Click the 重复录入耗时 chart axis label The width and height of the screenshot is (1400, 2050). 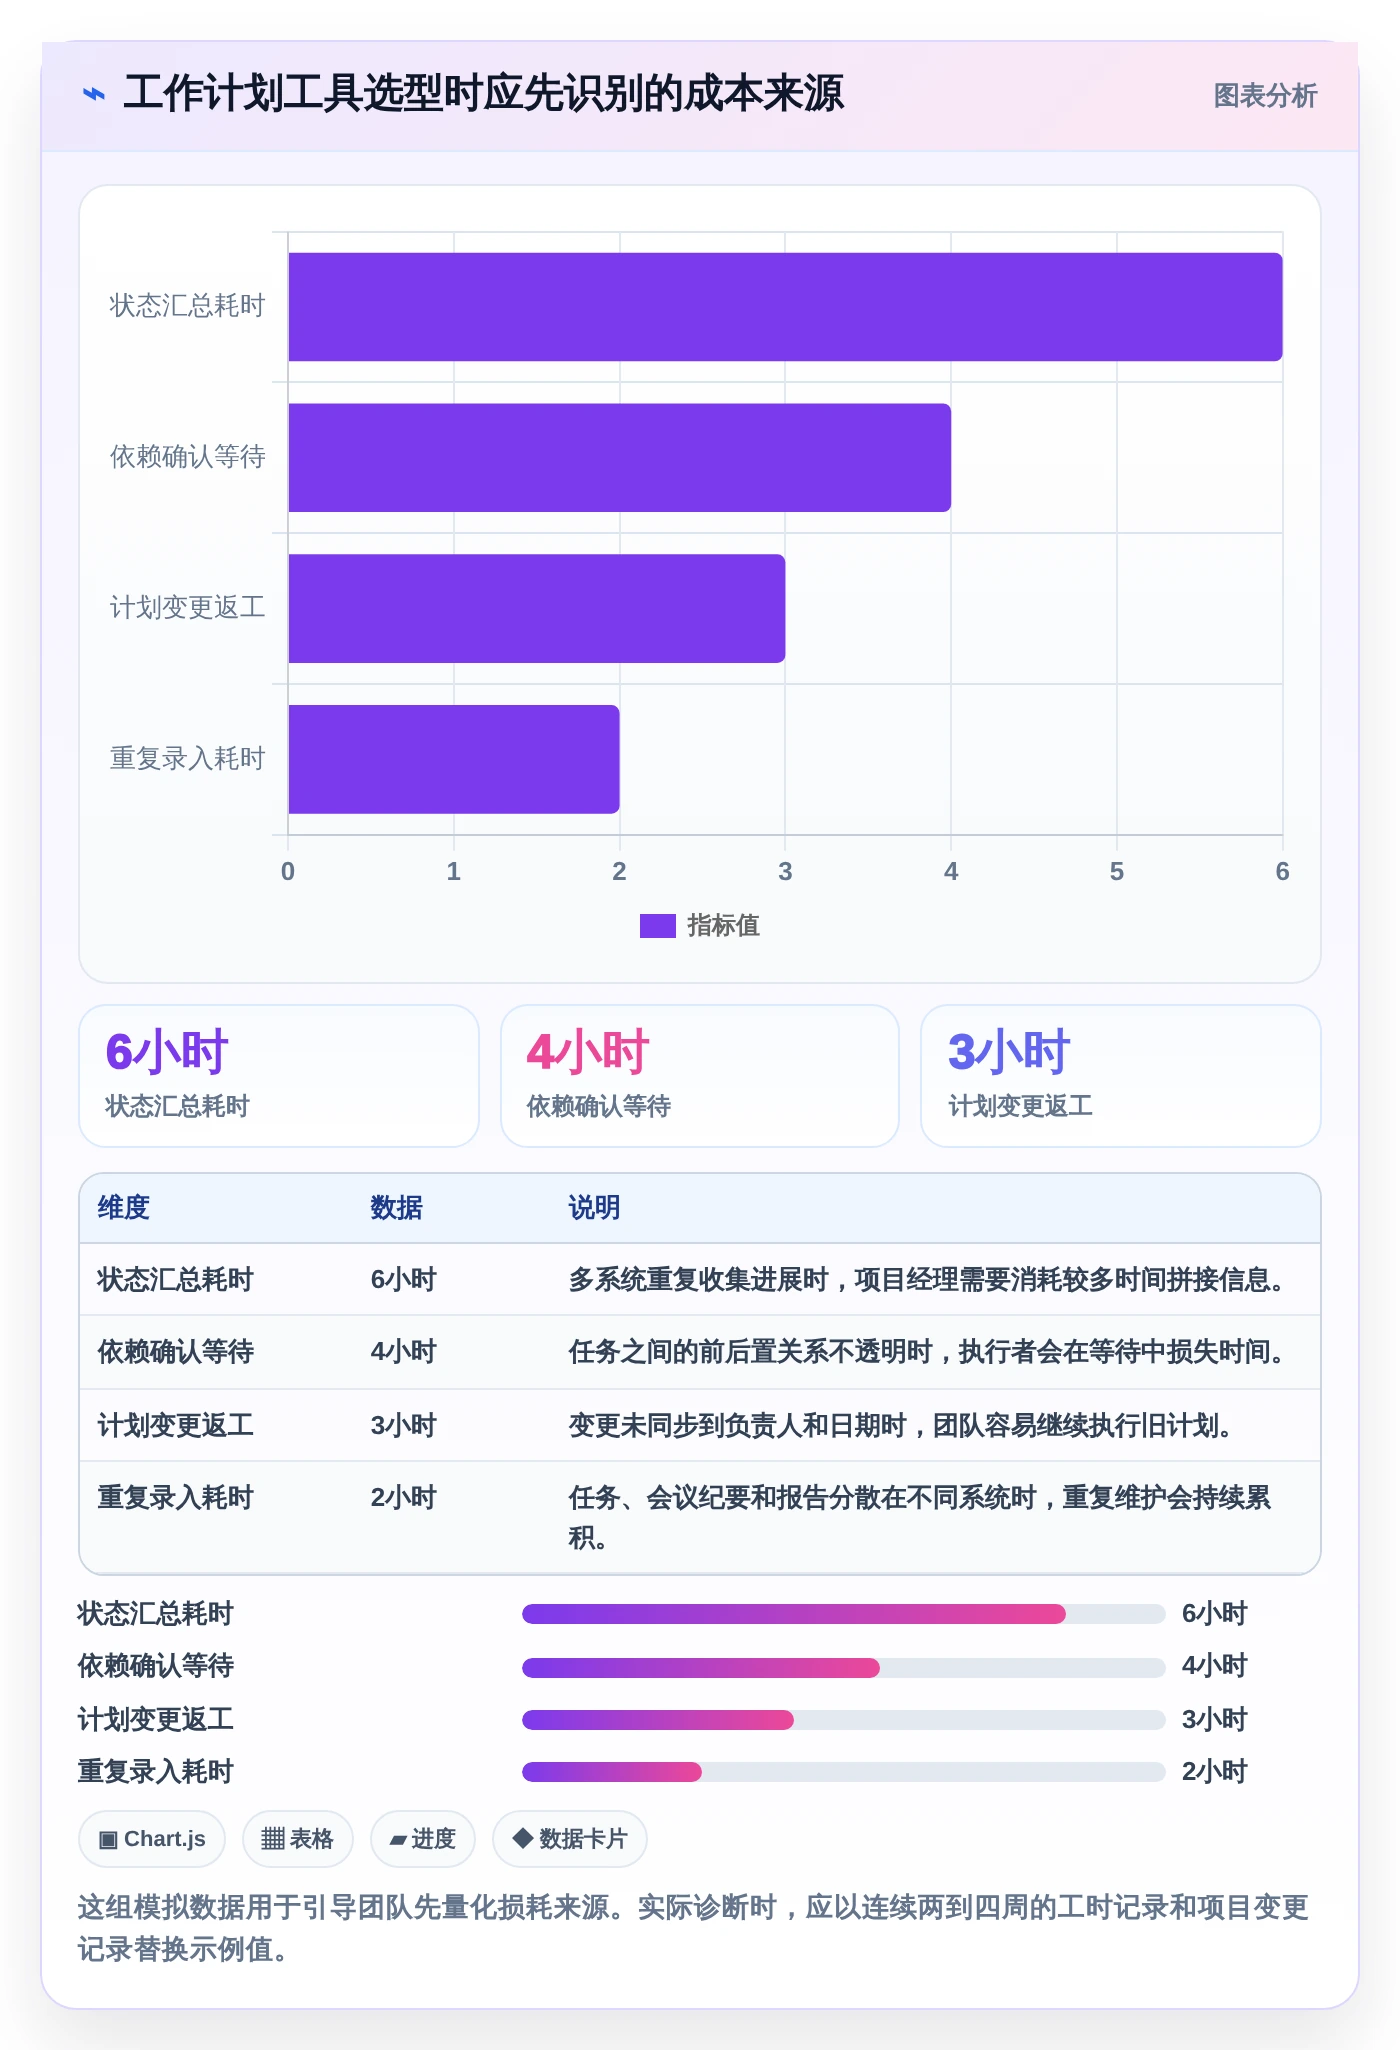tap(187, 759)
